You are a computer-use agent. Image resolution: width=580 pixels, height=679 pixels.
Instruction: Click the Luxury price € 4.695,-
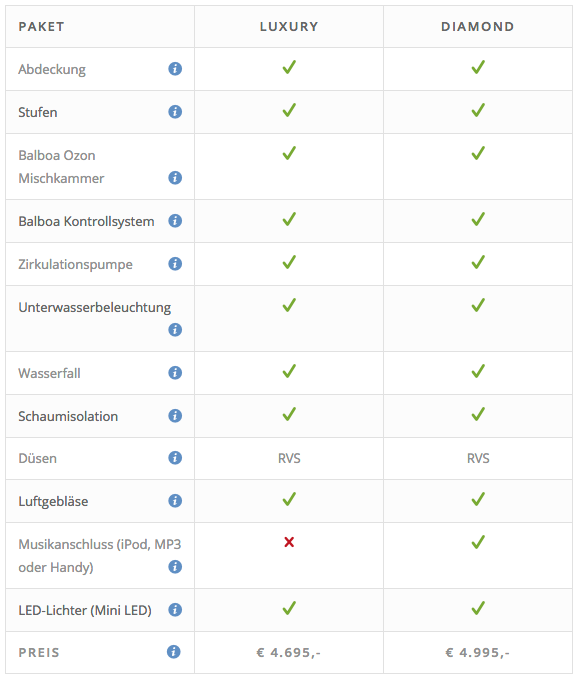tap(288, 652)
